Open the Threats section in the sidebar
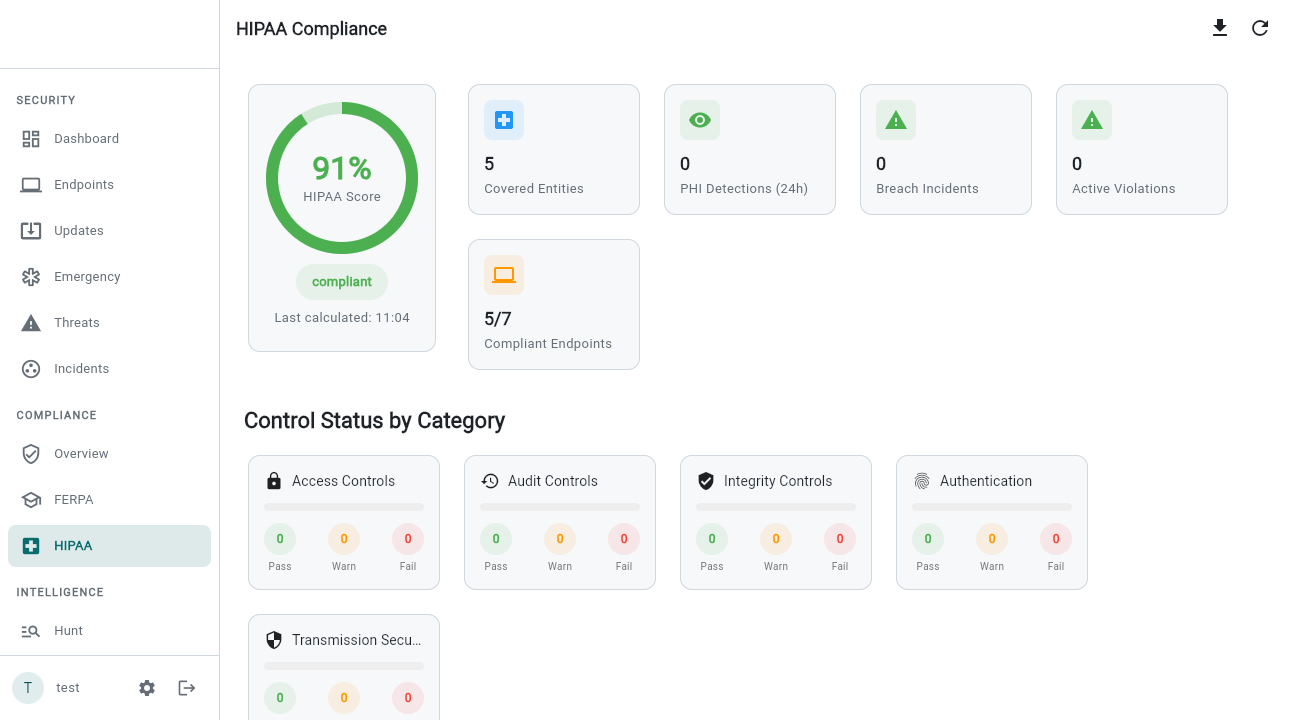Image resolution: width=1290 pixels, height=720 pixels. tap(31, 322)
